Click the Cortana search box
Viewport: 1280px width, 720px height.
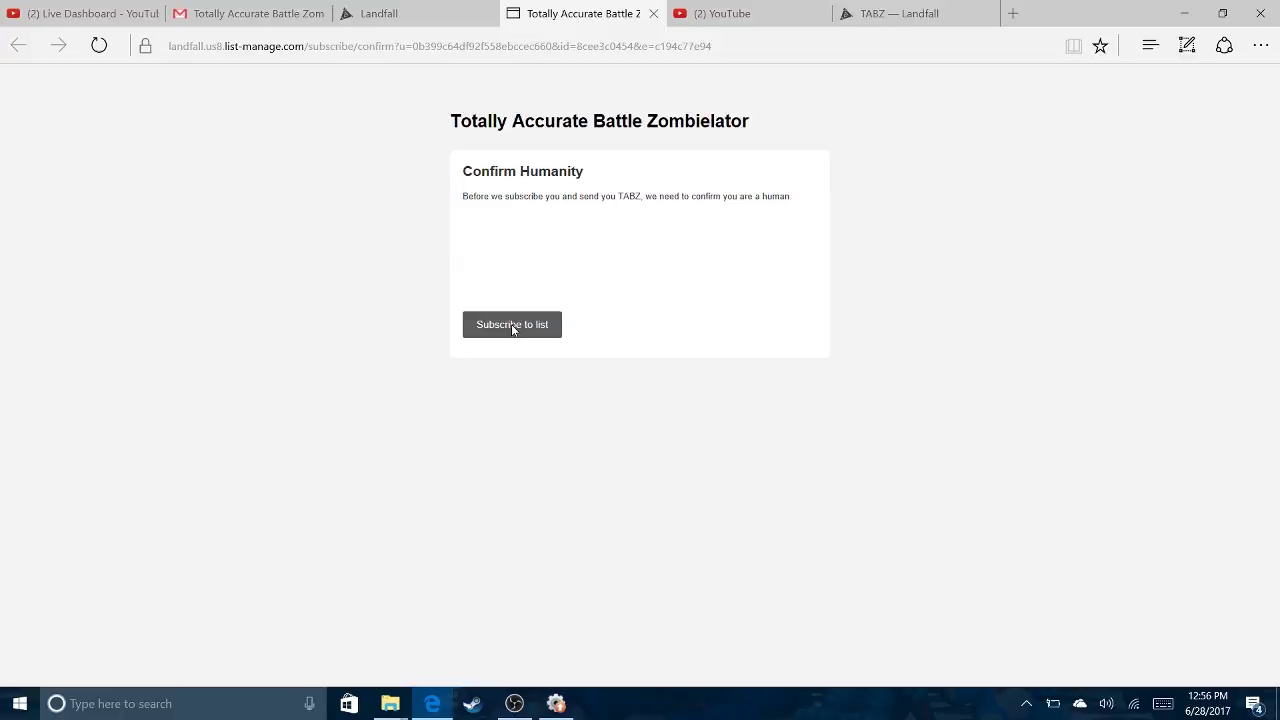(x=185, y=703)
